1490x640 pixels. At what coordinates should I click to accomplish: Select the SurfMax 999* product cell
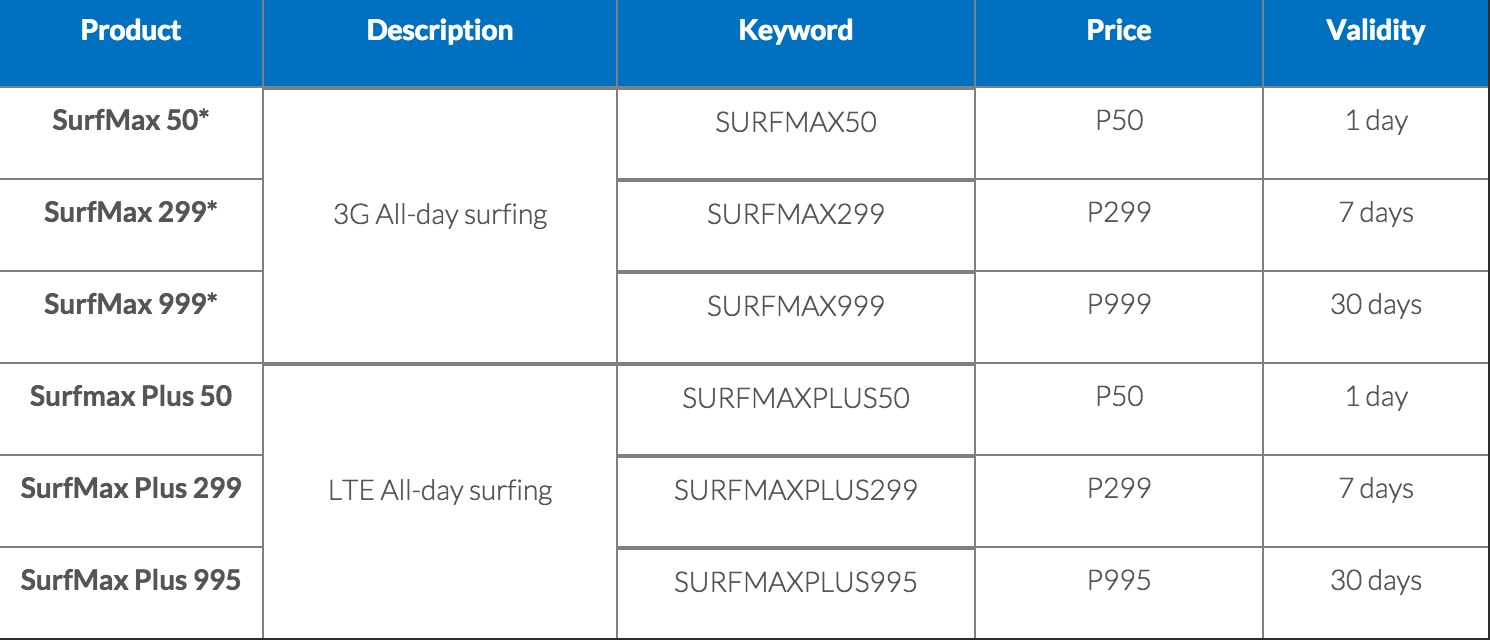point(131,305)
